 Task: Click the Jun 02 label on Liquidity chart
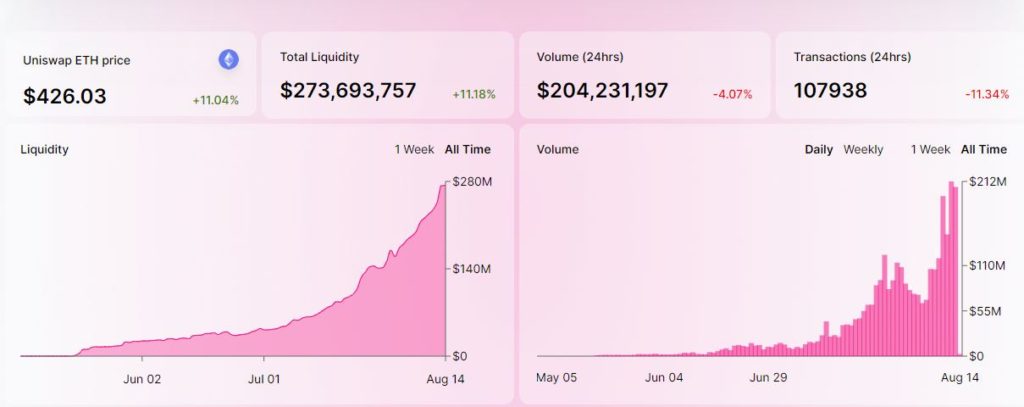pos(142,378)
